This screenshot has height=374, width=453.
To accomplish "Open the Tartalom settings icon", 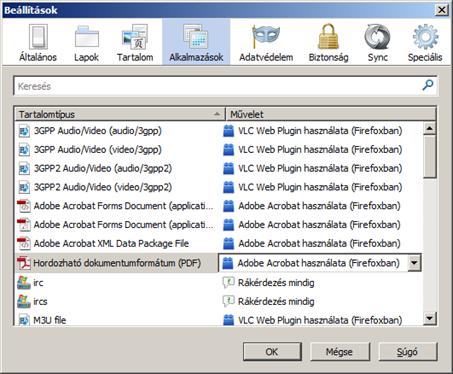I will 135,37.
